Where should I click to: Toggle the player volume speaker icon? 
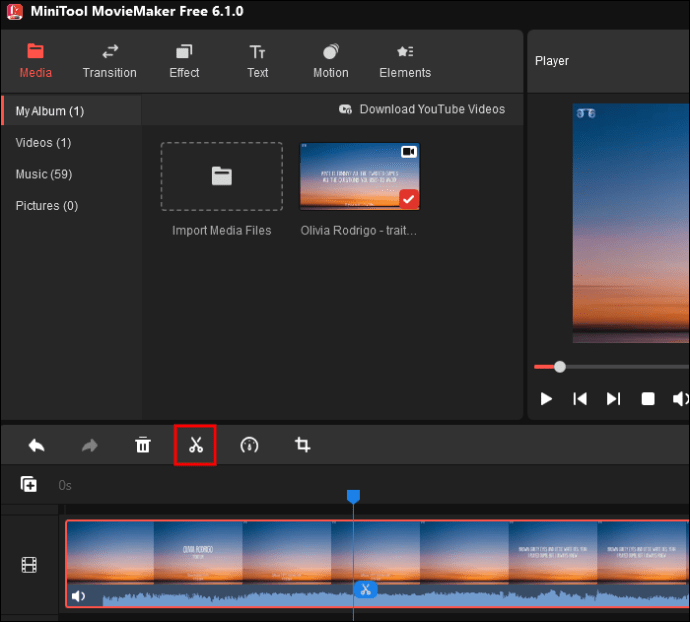[680, 399]
